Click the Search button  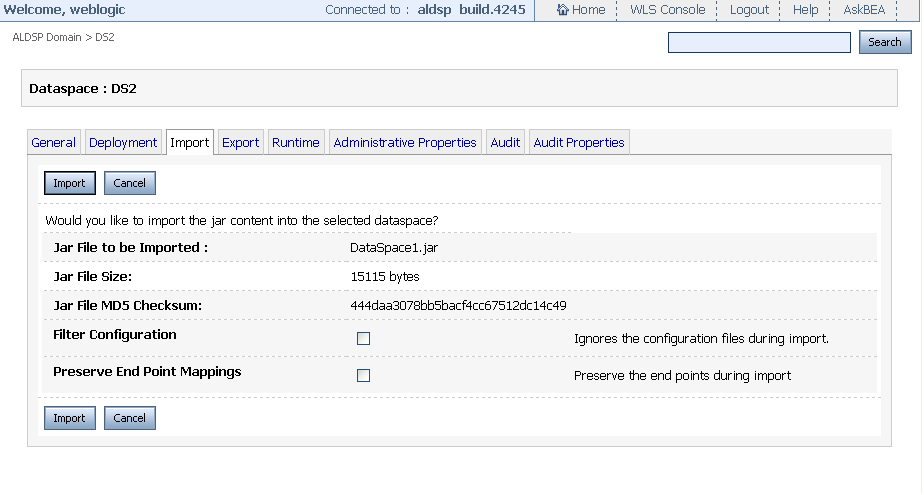coord(885,42)
